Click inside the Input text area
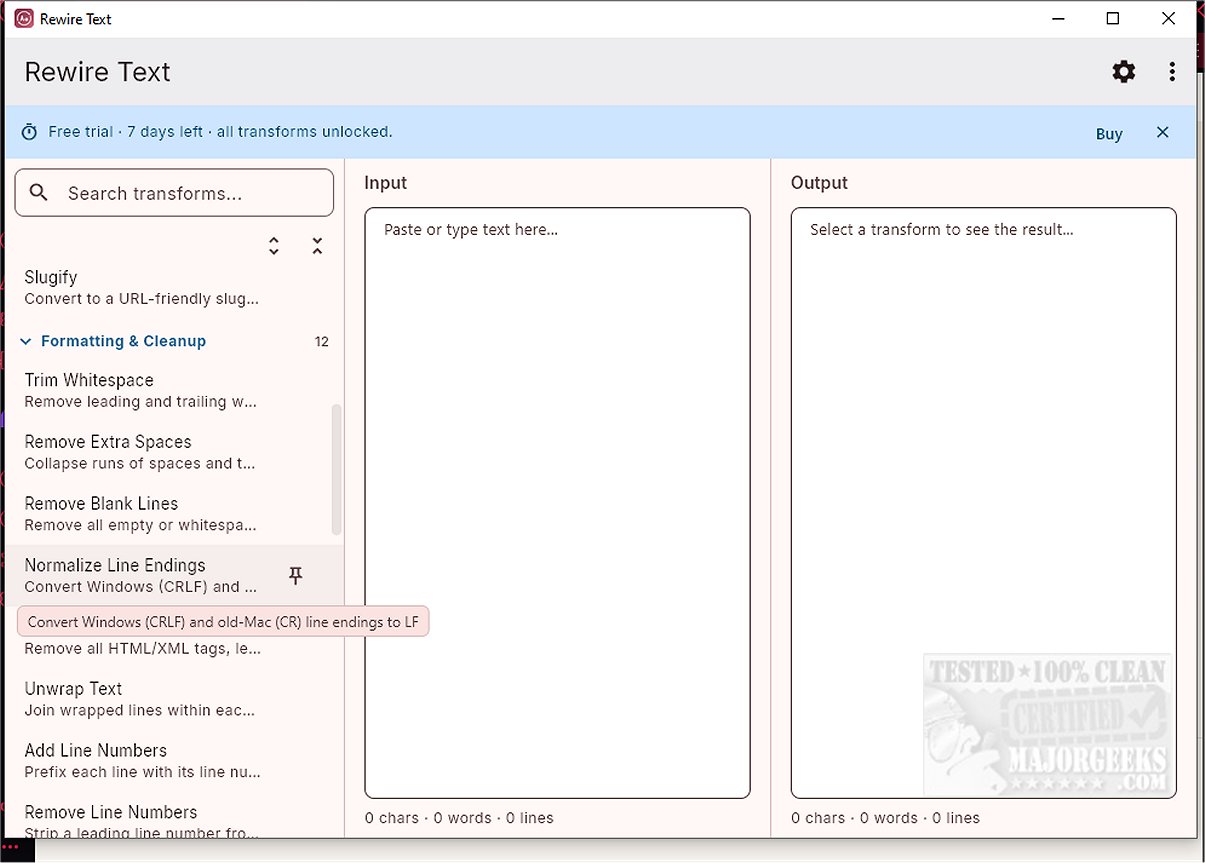This screenshot has height=863, width=1205. [557, 502]
